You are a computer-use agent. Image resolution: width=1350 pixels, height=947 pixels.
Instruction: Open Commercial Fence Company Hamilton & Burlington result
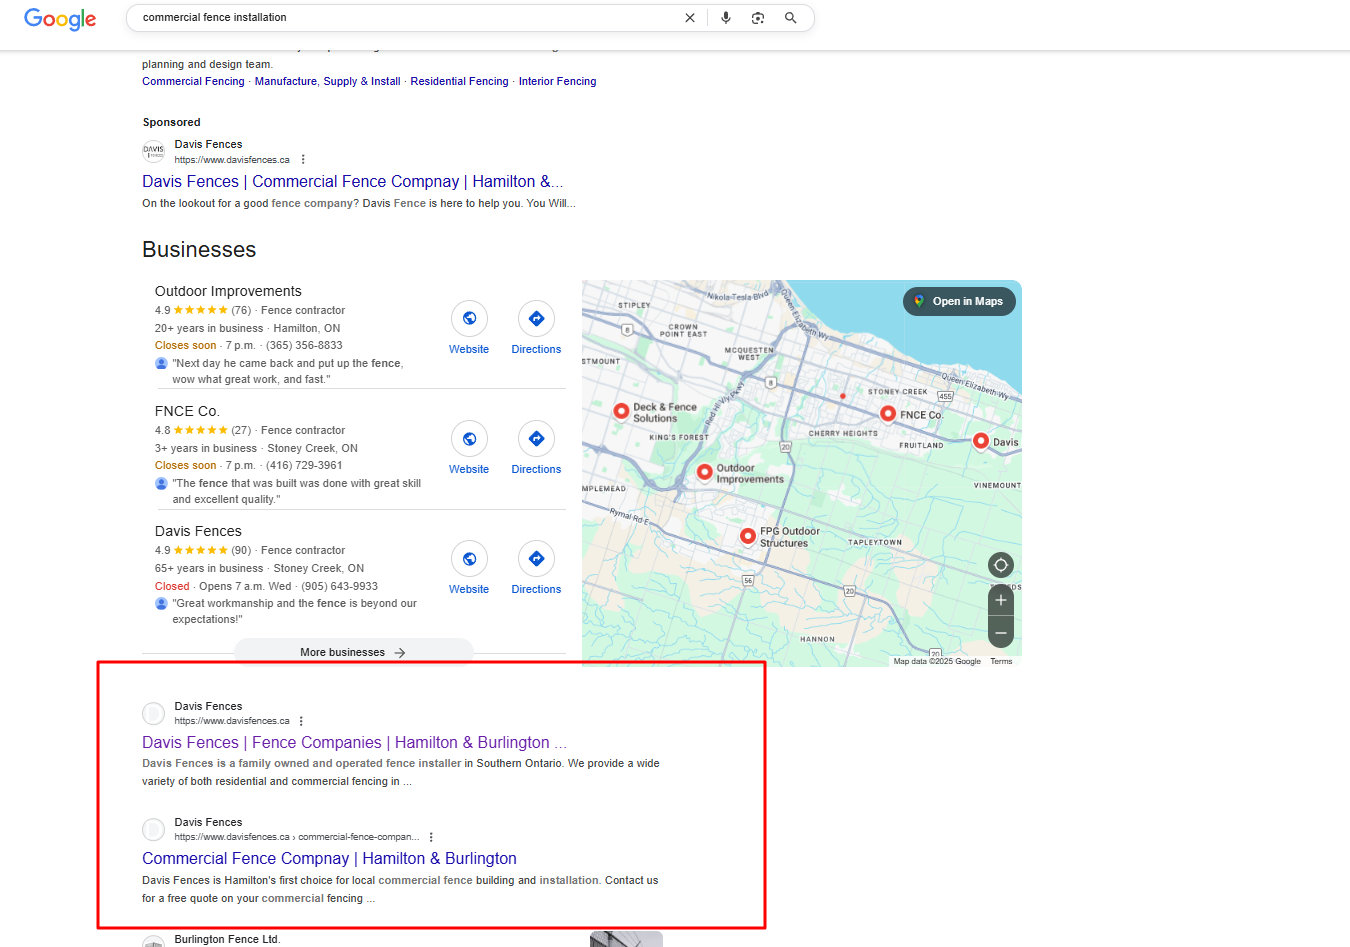329,859
